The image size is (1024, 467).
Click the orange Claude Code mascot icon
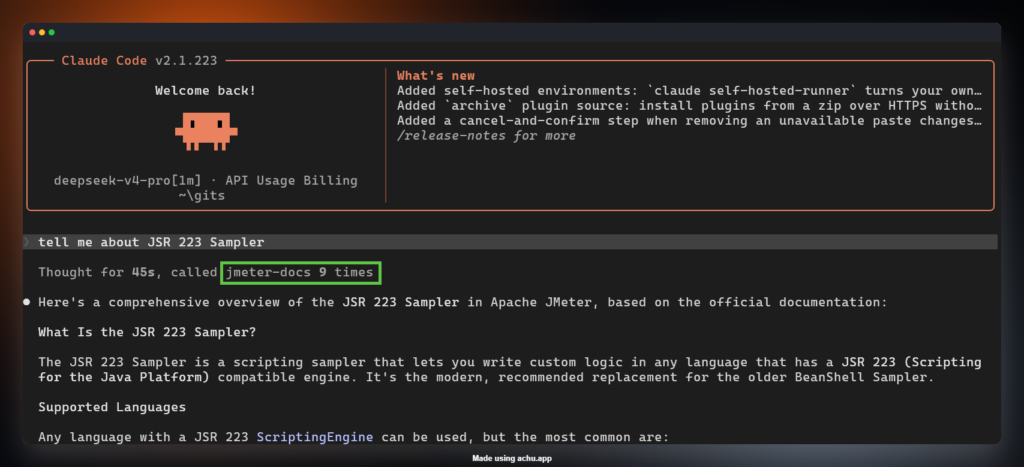(206, 131)
